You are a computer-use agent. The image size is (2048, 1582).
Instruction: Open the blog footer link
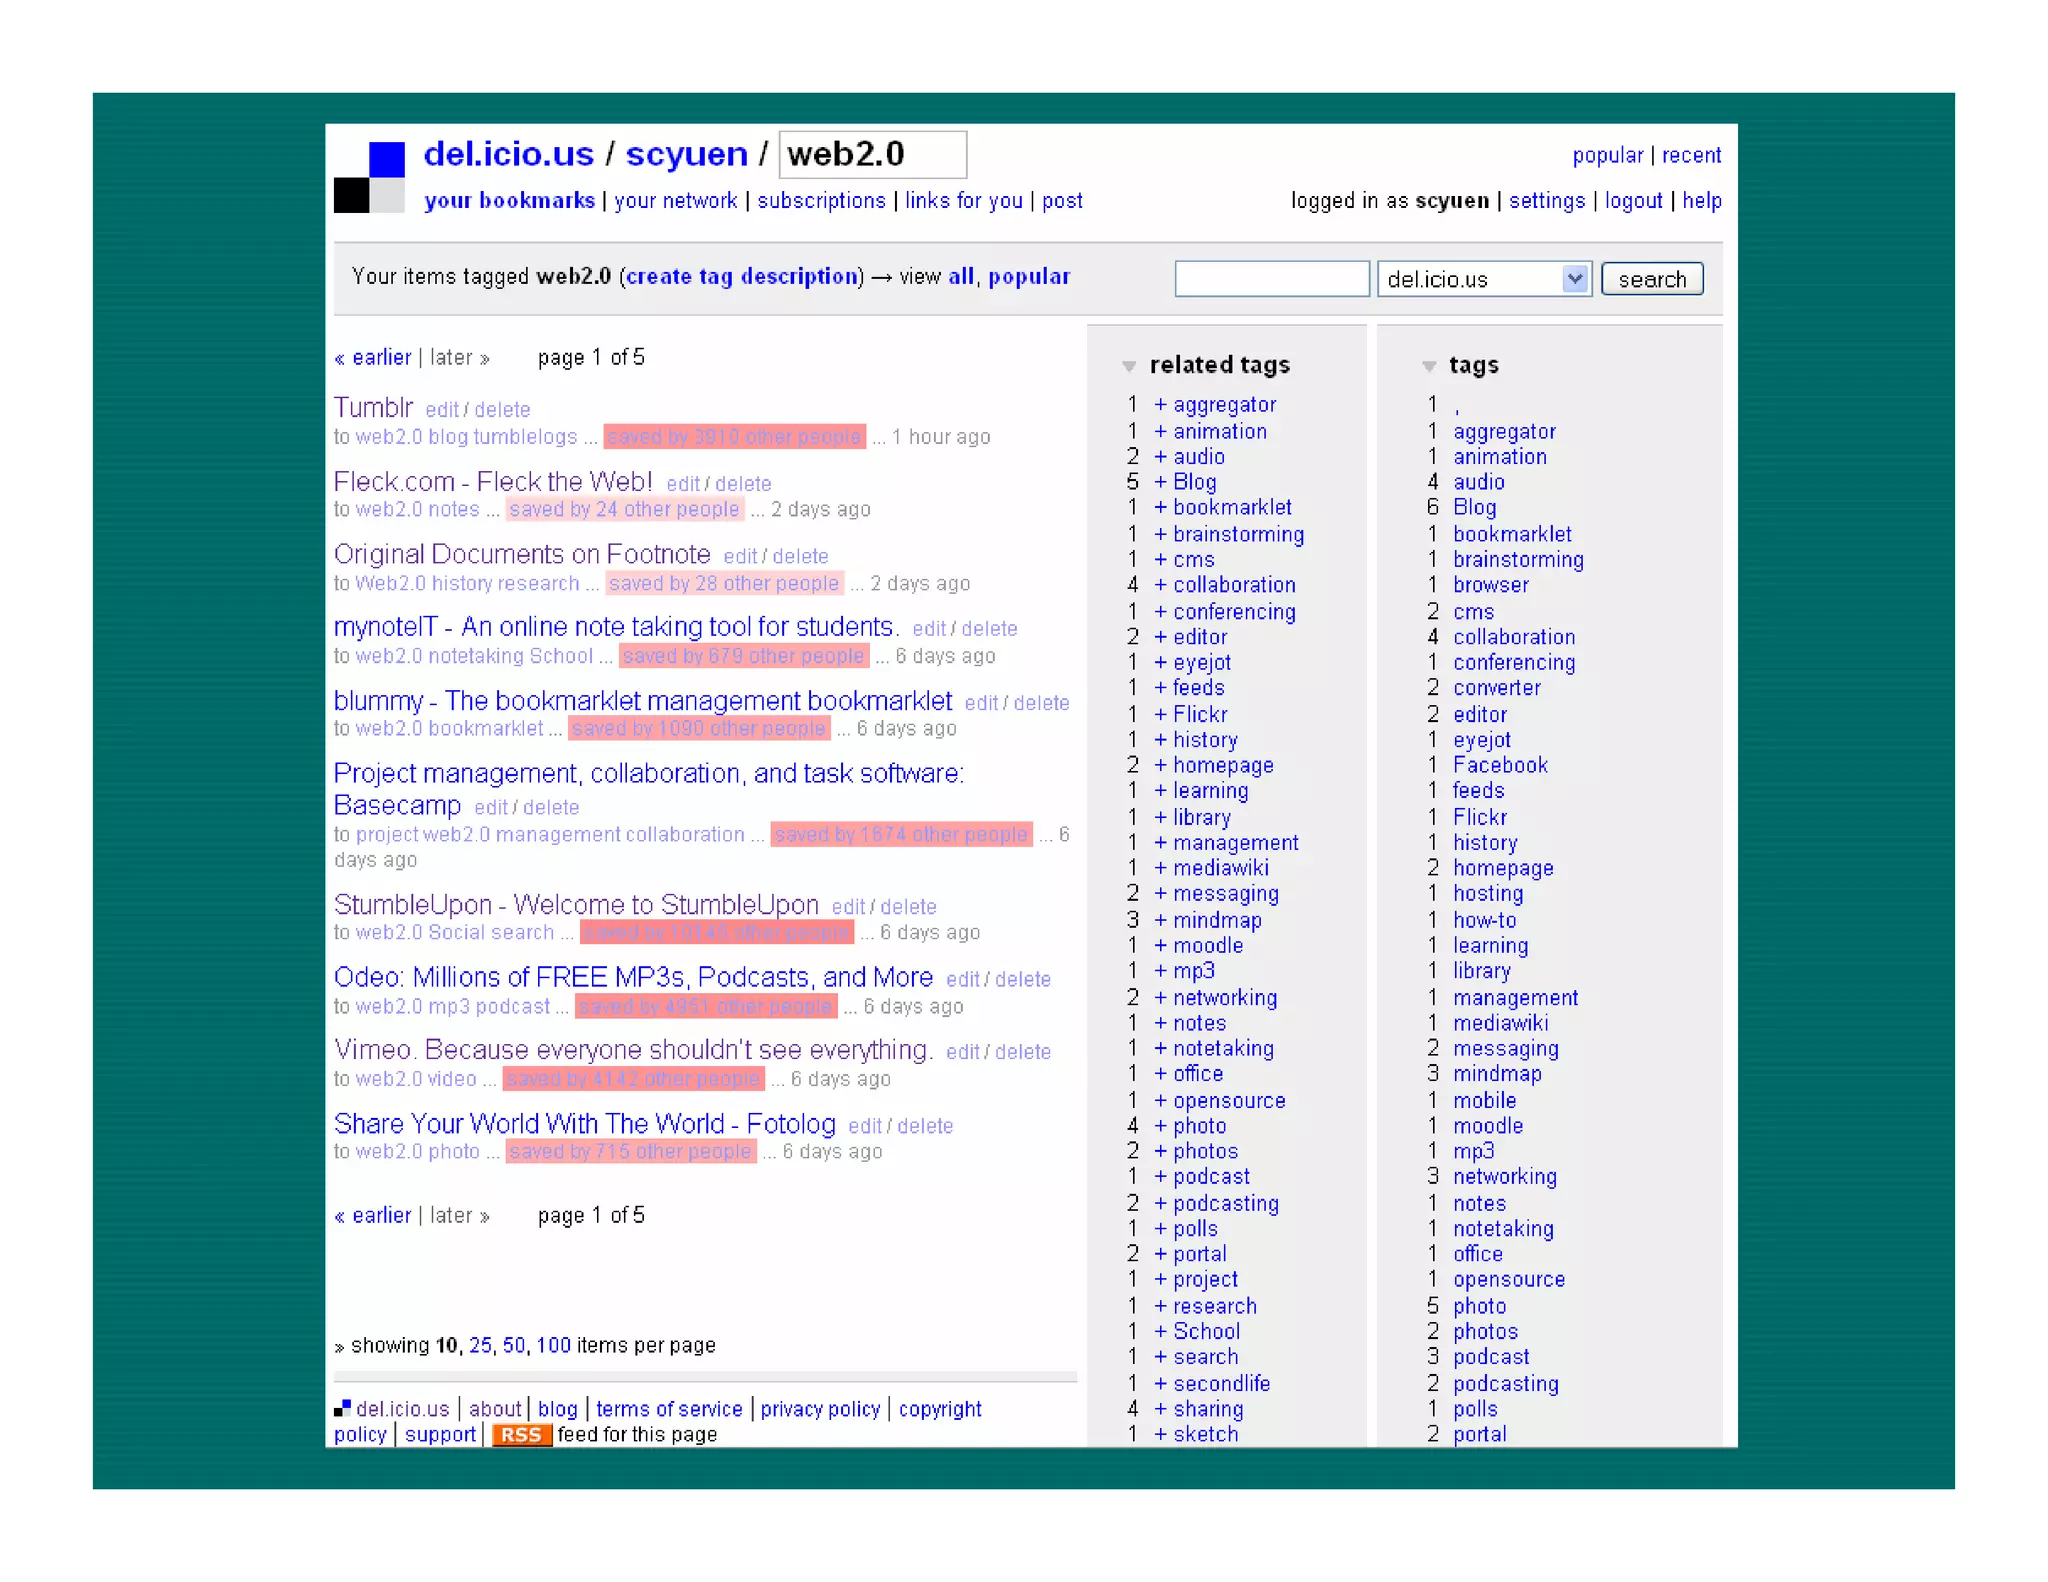click(x=557, y=1408)
